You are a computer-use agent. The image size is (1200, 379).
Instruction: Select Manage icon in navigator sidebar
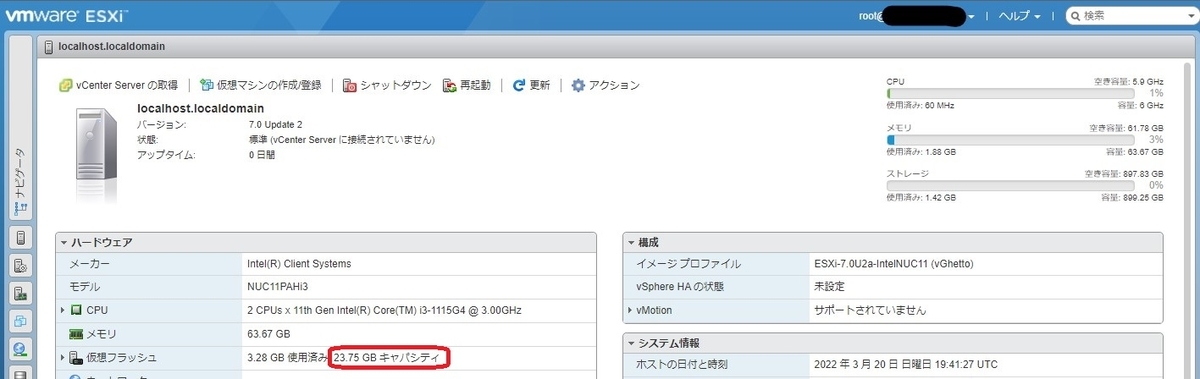[20, 266]
